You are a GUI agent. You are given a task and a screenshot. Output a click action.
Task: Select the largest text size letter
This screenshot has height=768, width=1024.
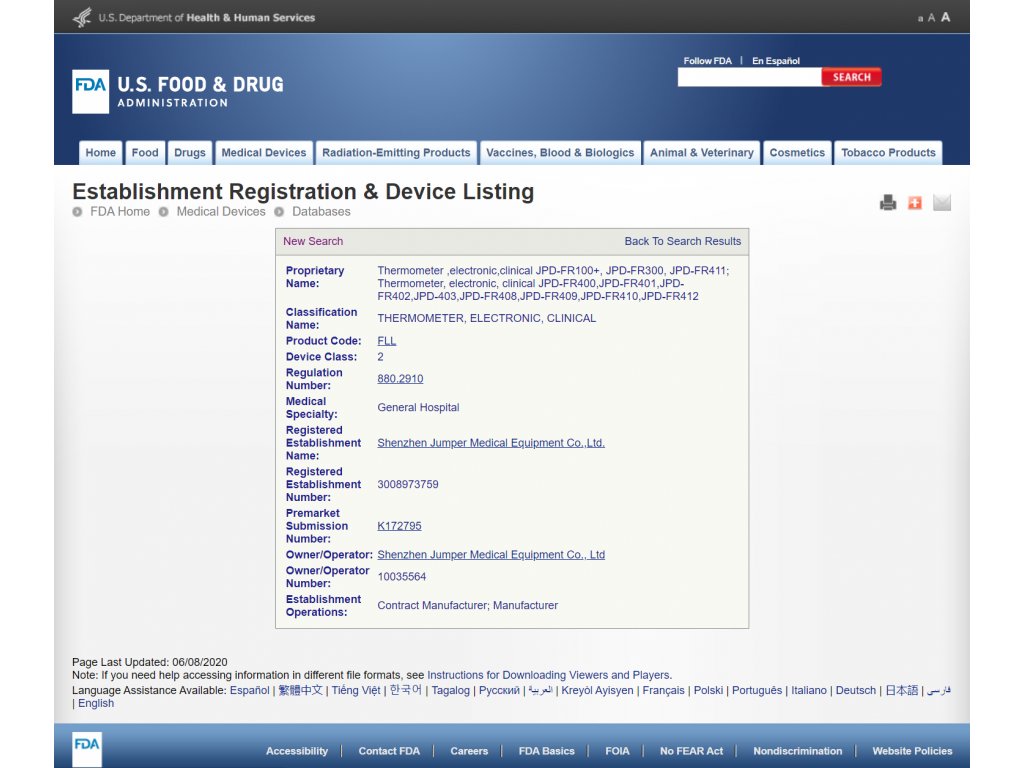coord(945,17)
